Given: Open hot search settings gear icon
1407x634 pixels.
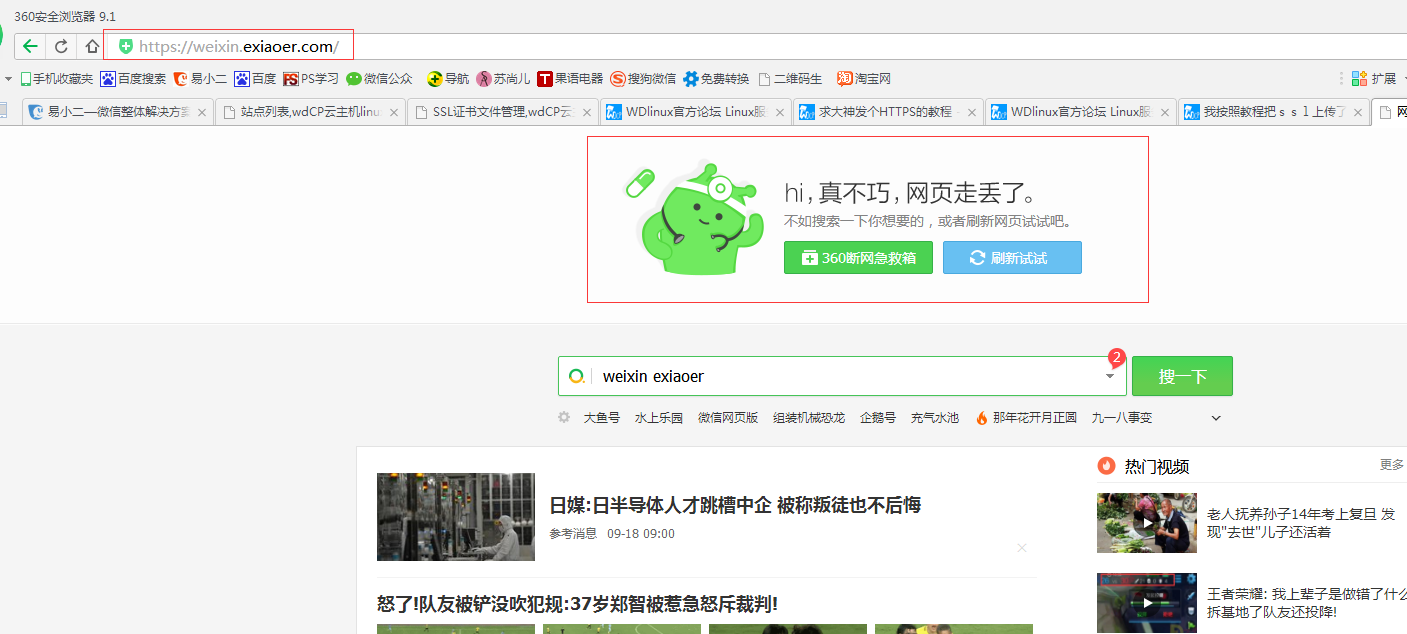Looking at the screenshot, I should pos(564,417).
